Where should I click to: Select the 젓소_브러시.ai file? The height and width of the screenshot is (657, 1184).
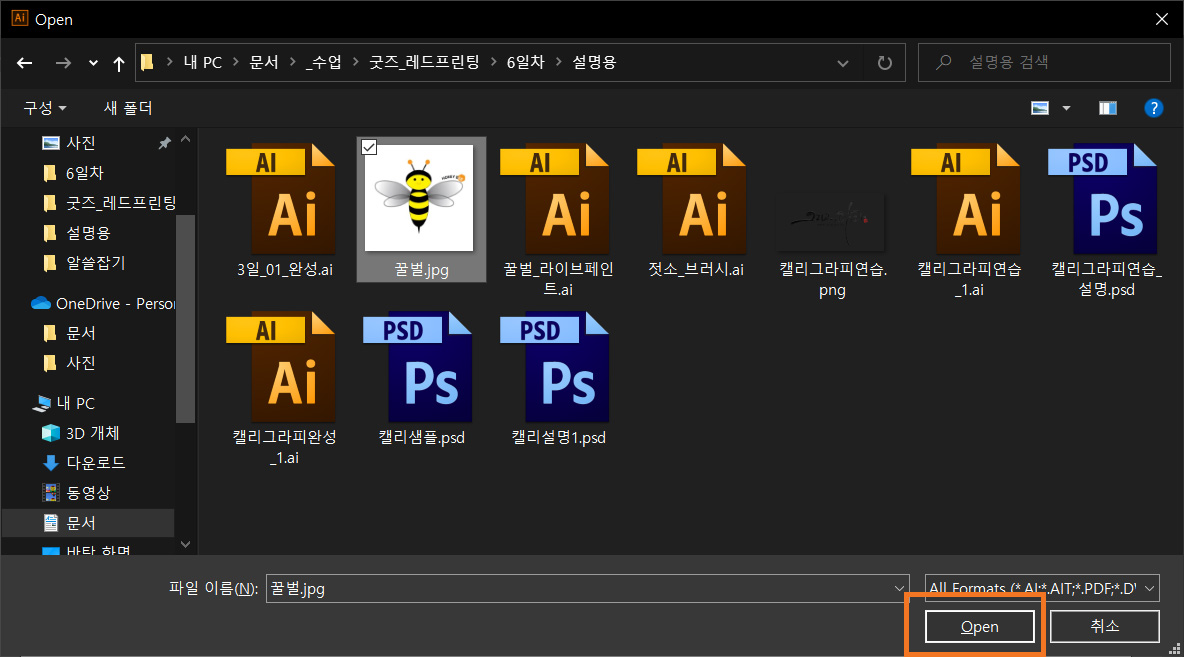click(695, 210)
